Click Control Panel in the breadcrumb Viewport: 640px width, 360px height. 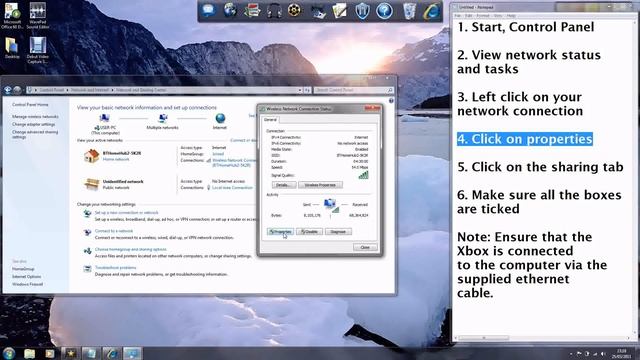coord(52,90)
